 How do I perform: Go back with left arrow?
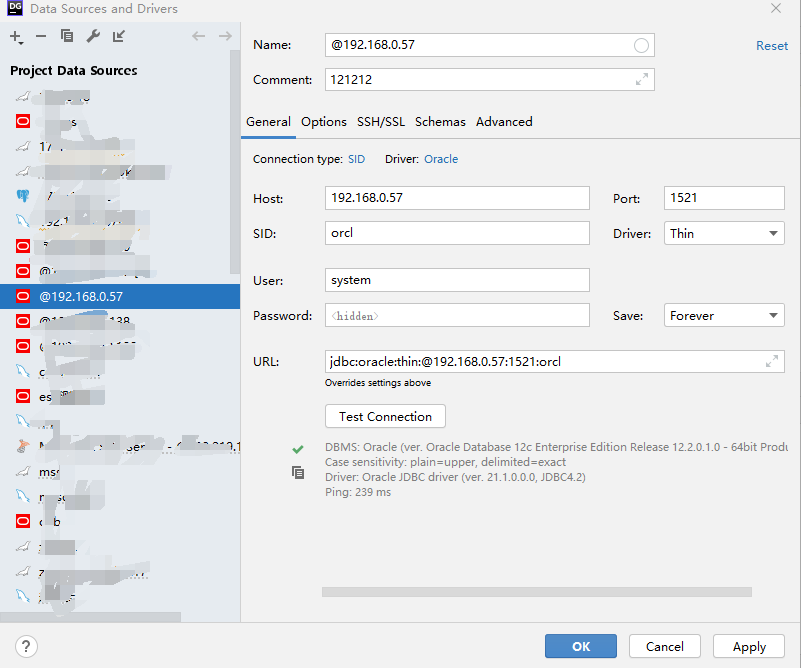click(198, 36)
